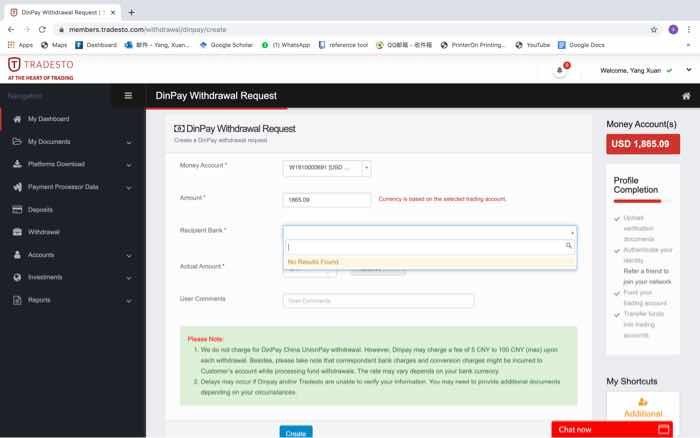700x438 pixels.
Task: Click the browser back arrow
Action: (11, 29)
